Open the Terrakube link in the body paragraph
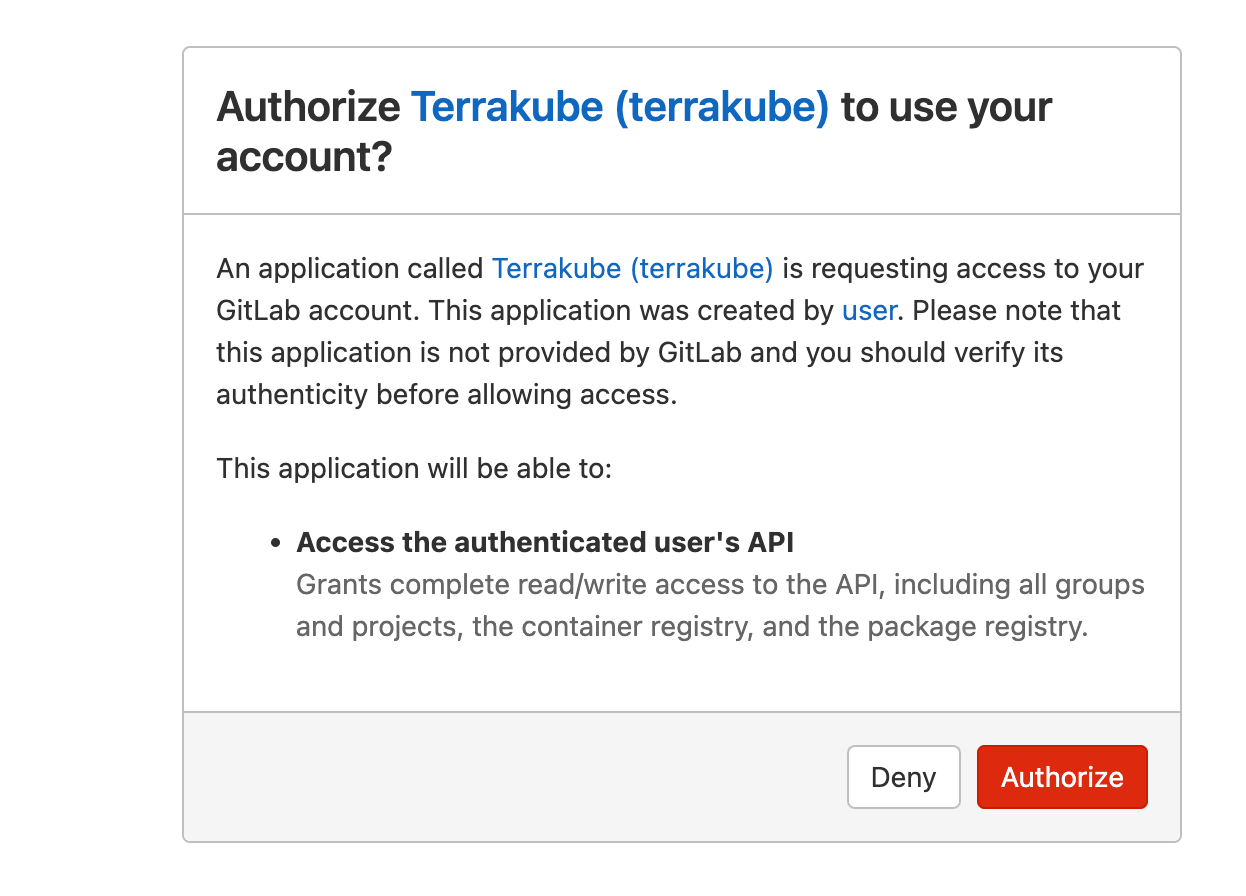1246x896 pixels. tap(632, 268)
